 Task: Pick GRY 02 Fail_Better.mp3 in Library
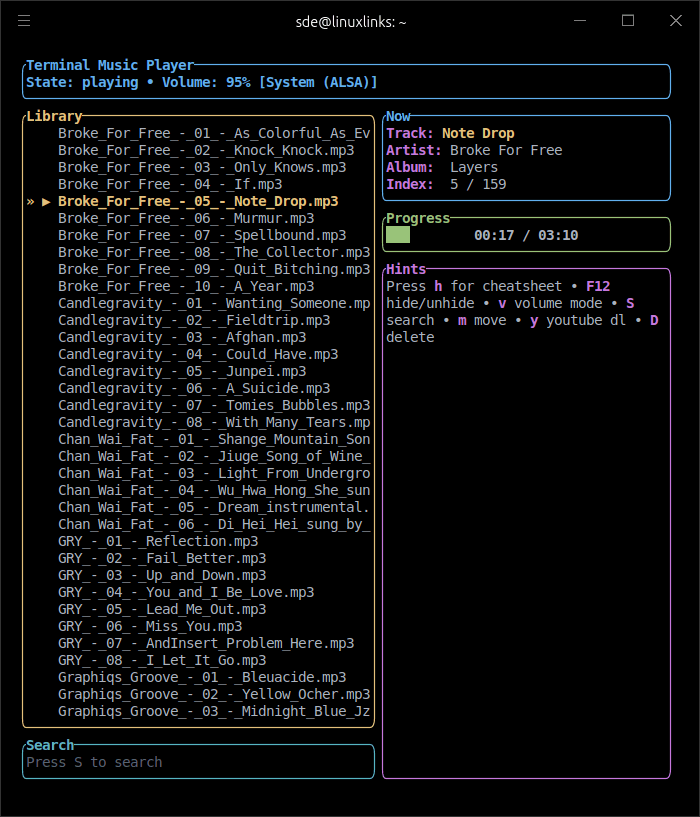coord(161,558)
